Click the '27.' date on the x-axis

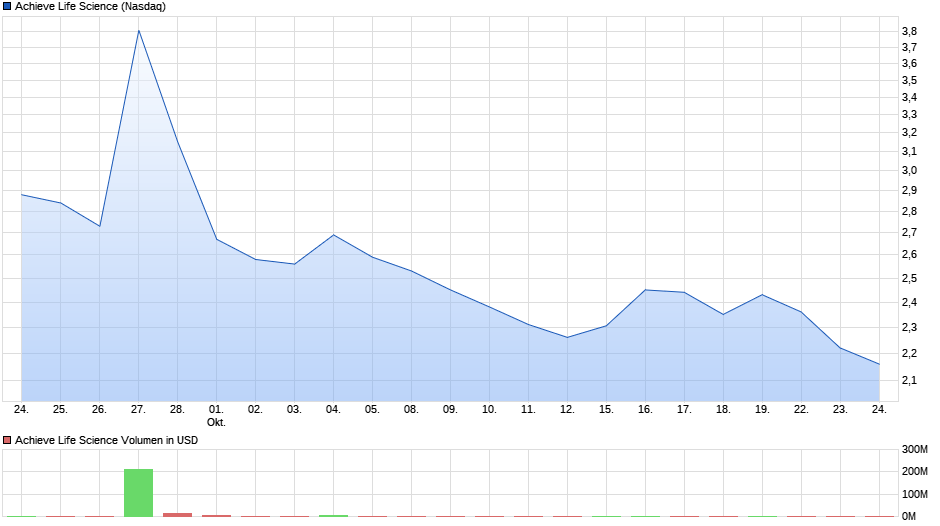(x=138, y=409)
